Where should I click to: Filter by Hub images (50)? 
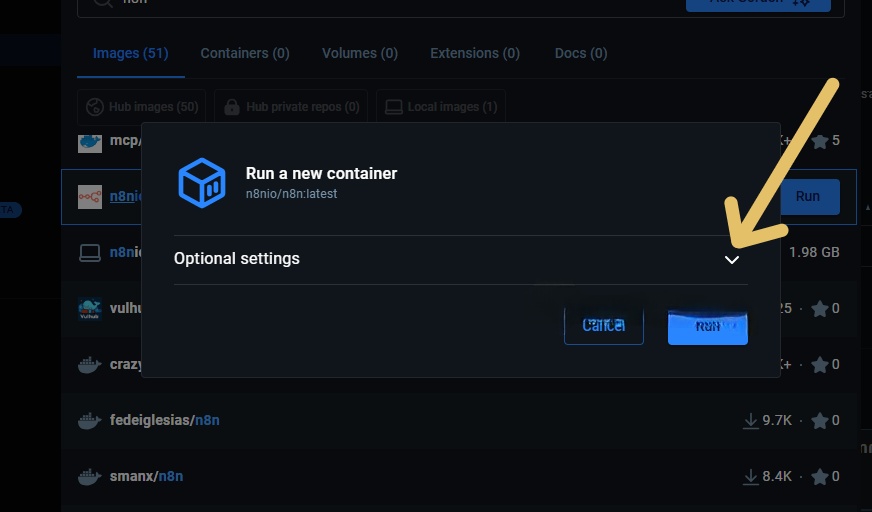[x=142, y=107]
